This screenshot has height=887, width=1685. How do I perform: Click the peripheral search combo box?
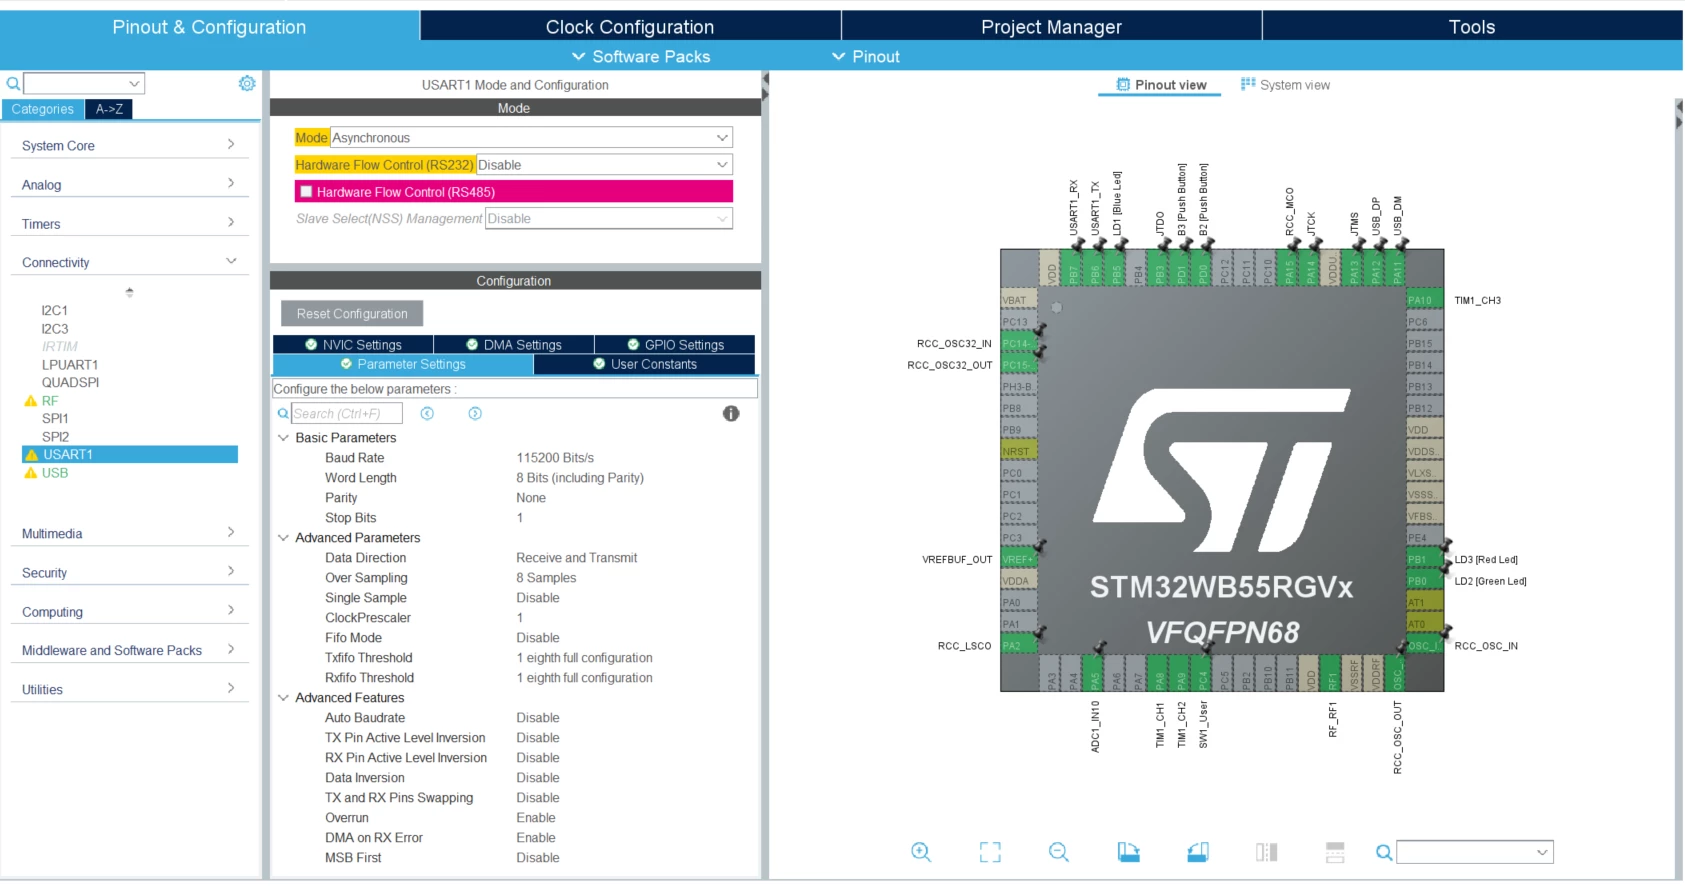tap(84, 84)
